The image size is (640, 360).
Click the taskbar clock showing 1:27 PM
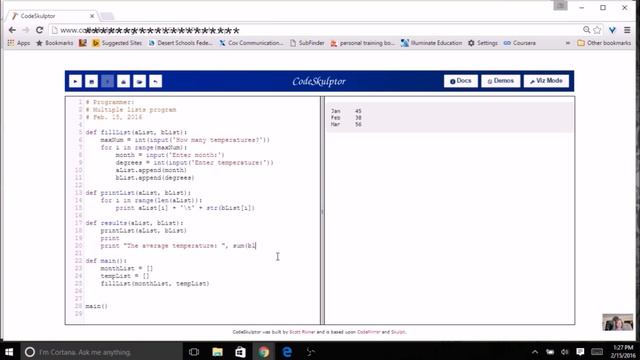click(x=624, y=352)
